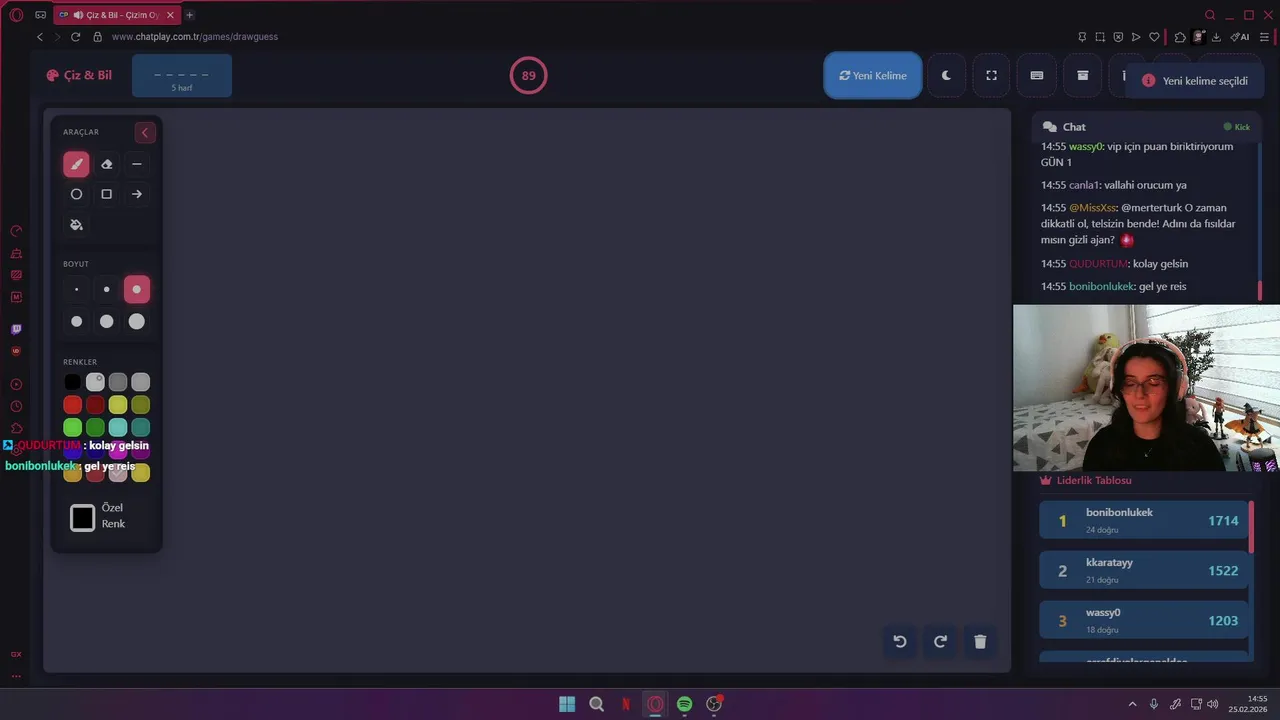
Task: Click the wassy0 leaderboard row
Action: 1144,620
